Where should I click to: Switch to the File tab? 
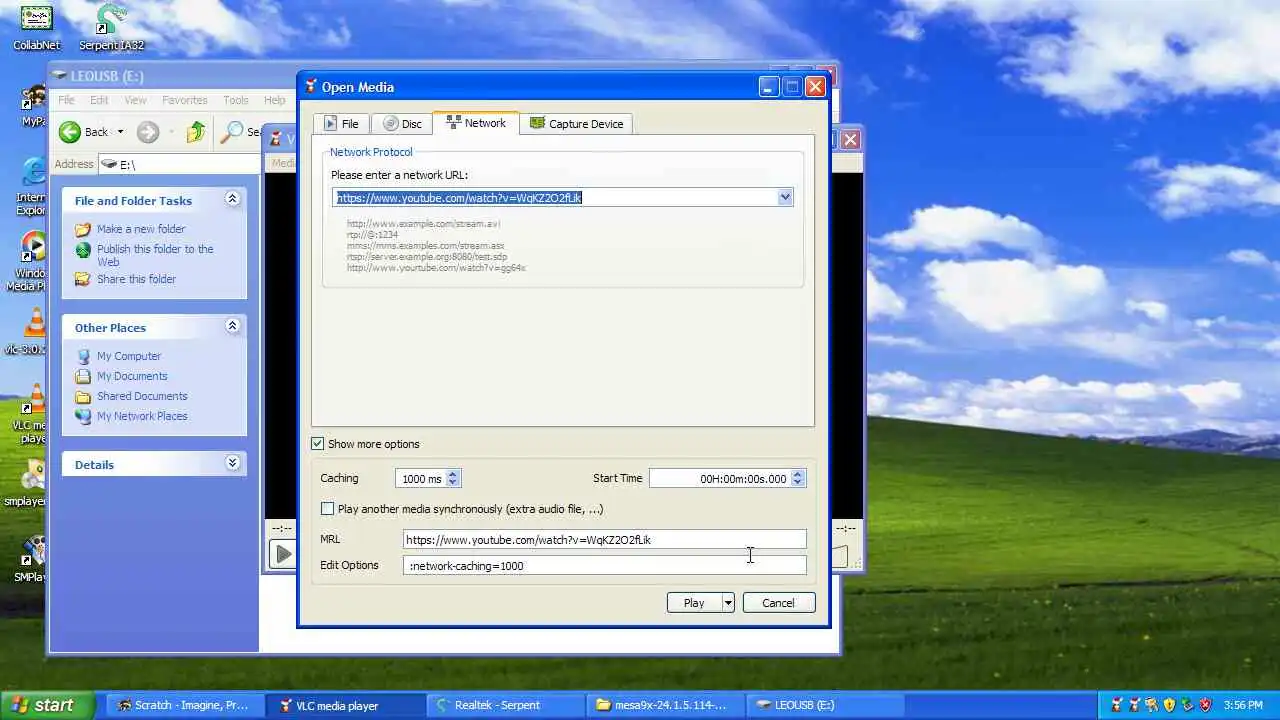[340, 124]
